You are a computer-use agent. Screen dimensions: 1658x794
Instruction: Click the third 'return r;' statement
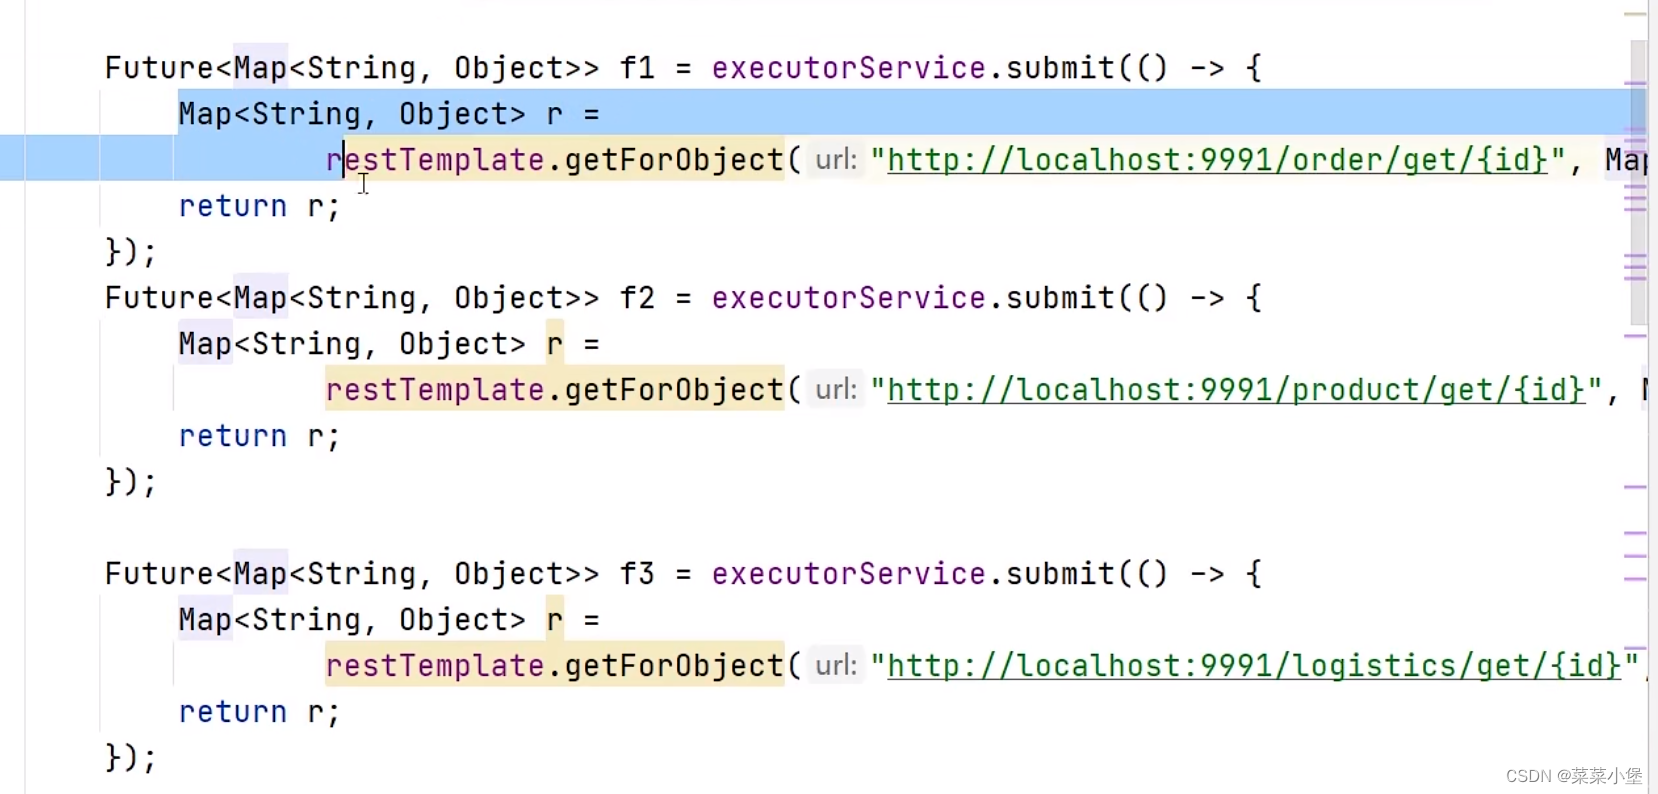pyautogui.click(x=259, y=712)
